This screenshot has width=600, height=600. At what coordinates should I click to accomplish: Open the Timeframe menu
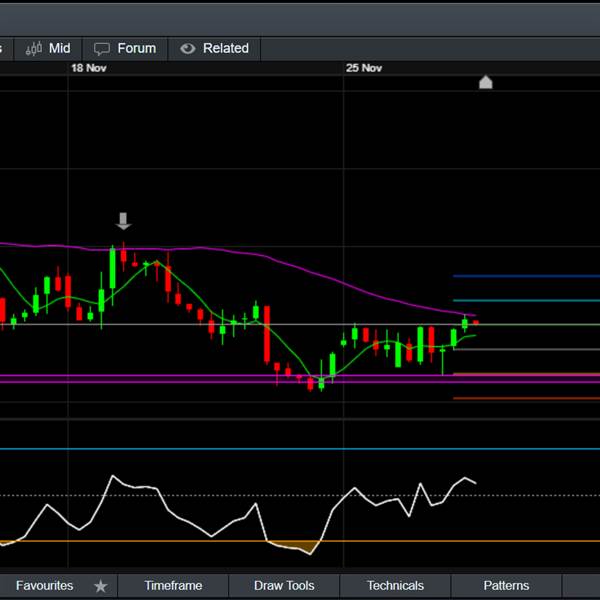tap(173, 585)
